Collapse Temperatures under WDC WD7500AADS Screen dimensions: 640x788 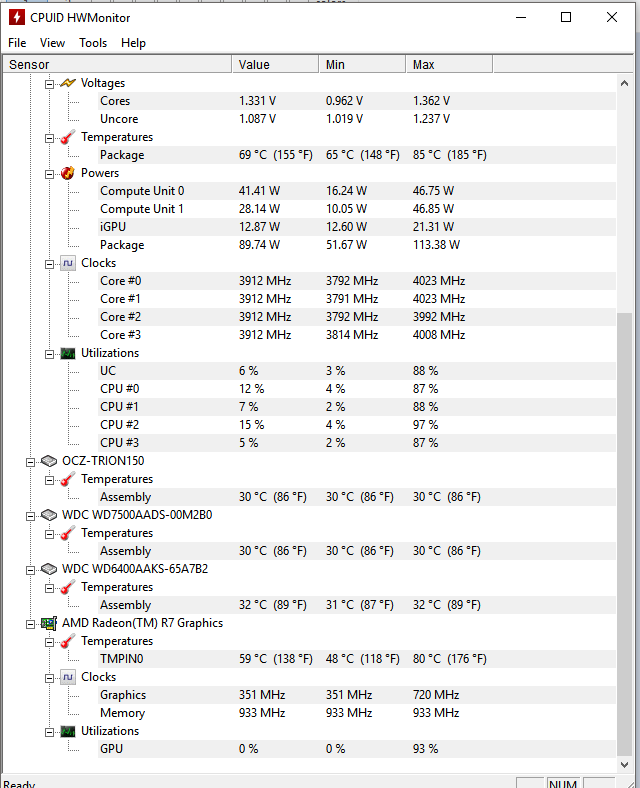[49, 534]
